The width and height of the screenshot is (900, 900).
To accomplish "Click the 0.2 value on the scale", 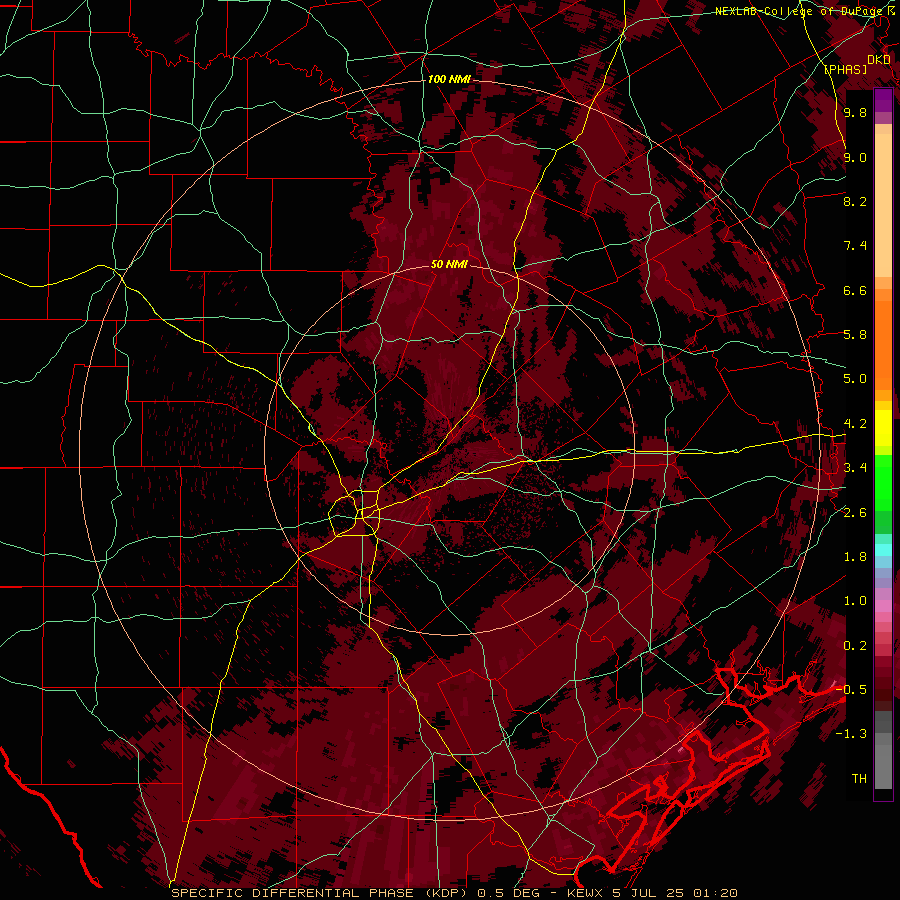I will (855, 646).
